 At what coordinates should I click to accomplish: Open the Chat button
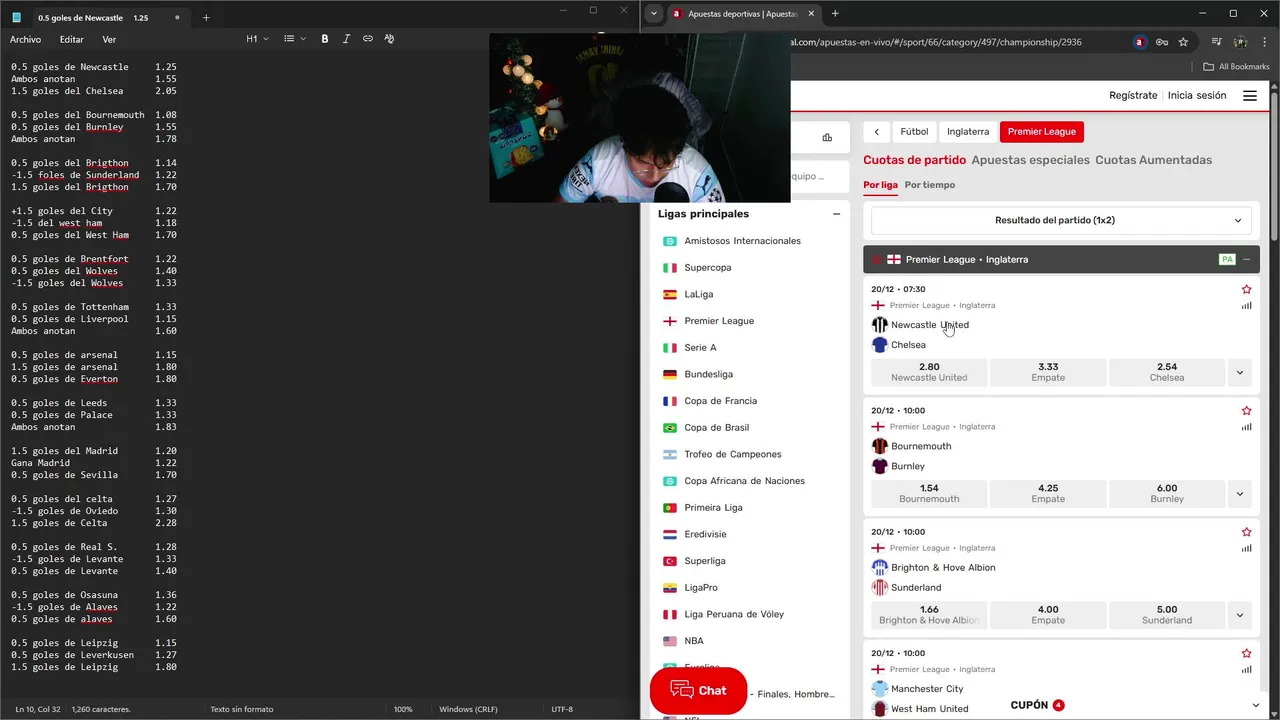[699, 691]
